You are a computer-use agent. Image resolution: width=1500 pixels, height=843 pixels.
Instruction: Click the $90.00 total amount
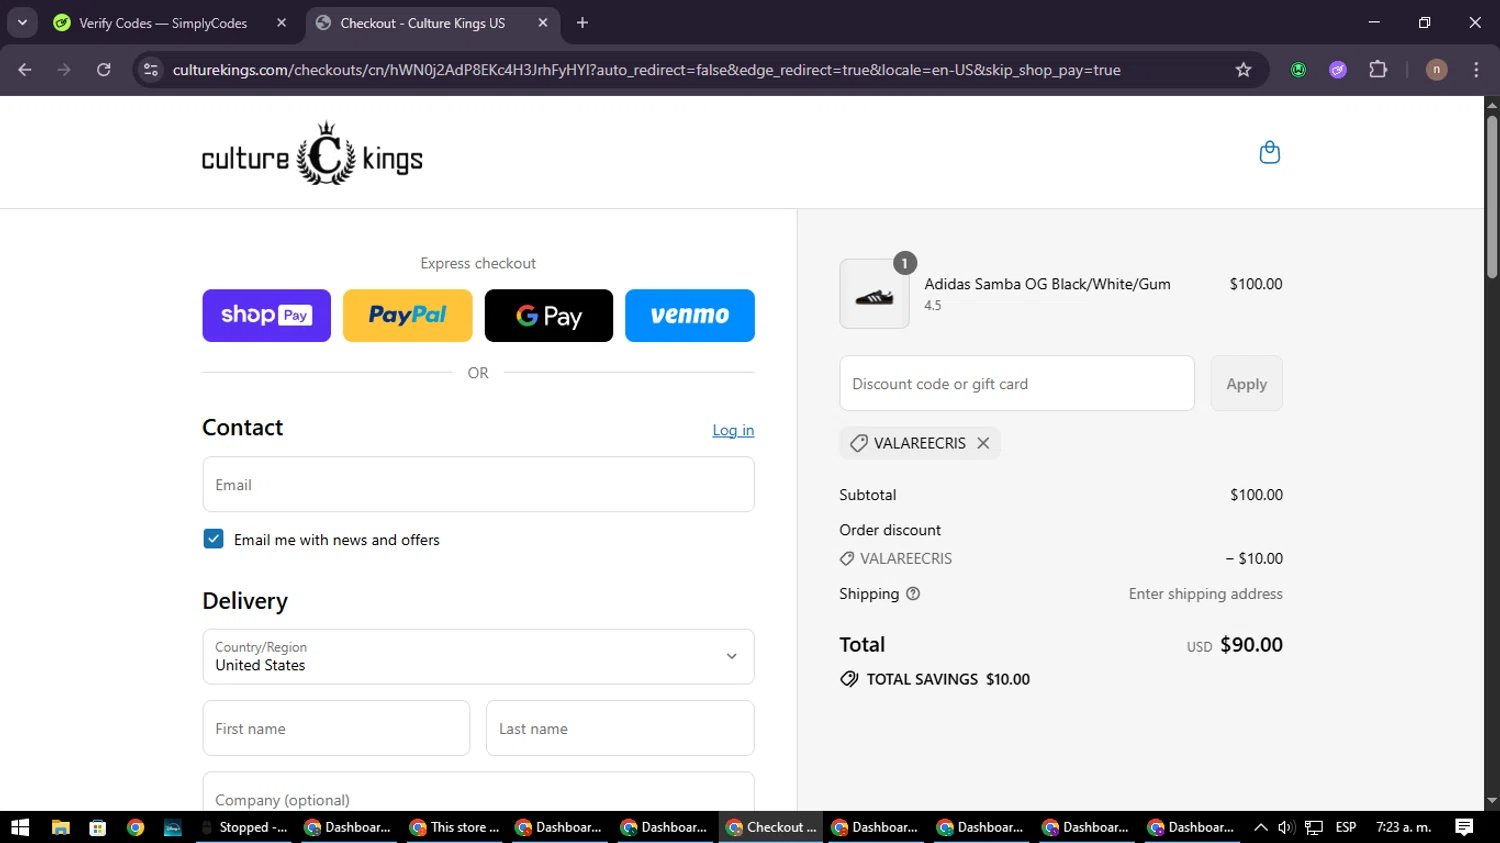click(1251, 645)
